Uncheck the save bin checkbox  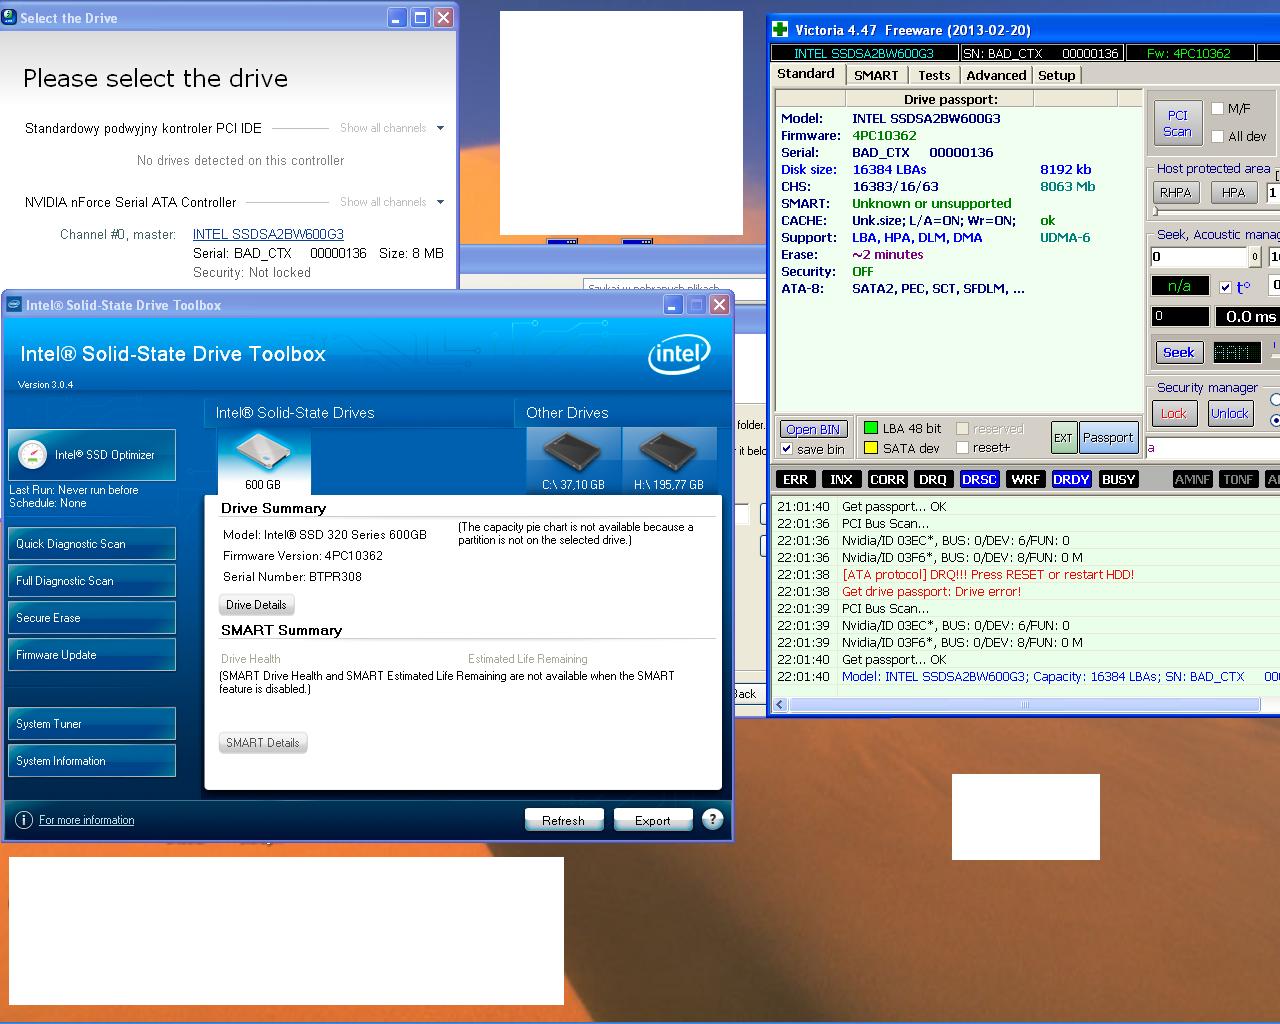click(x=786, y=449)
